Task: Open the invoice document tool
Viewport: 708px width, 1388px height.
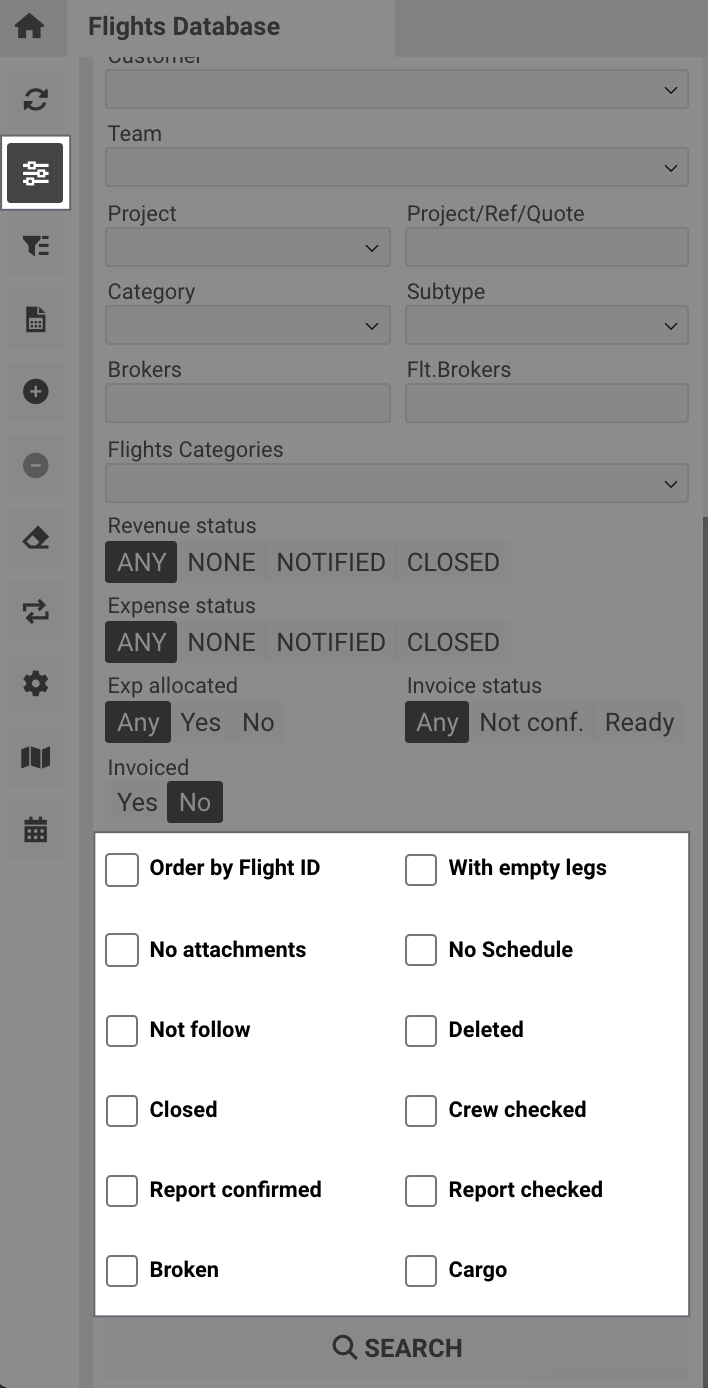Action: click(x=35, y=319)
